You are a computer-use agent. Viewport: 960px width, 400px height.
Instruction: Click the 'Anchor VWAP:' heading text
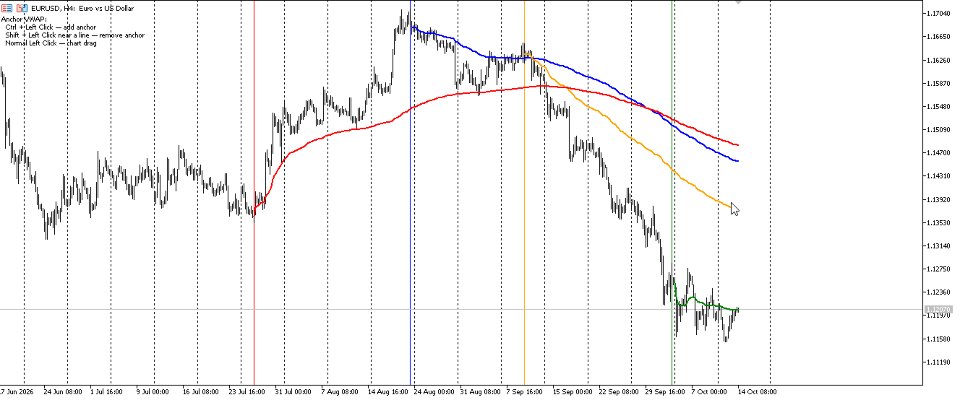pyautogui.click(x=23, y=20)
